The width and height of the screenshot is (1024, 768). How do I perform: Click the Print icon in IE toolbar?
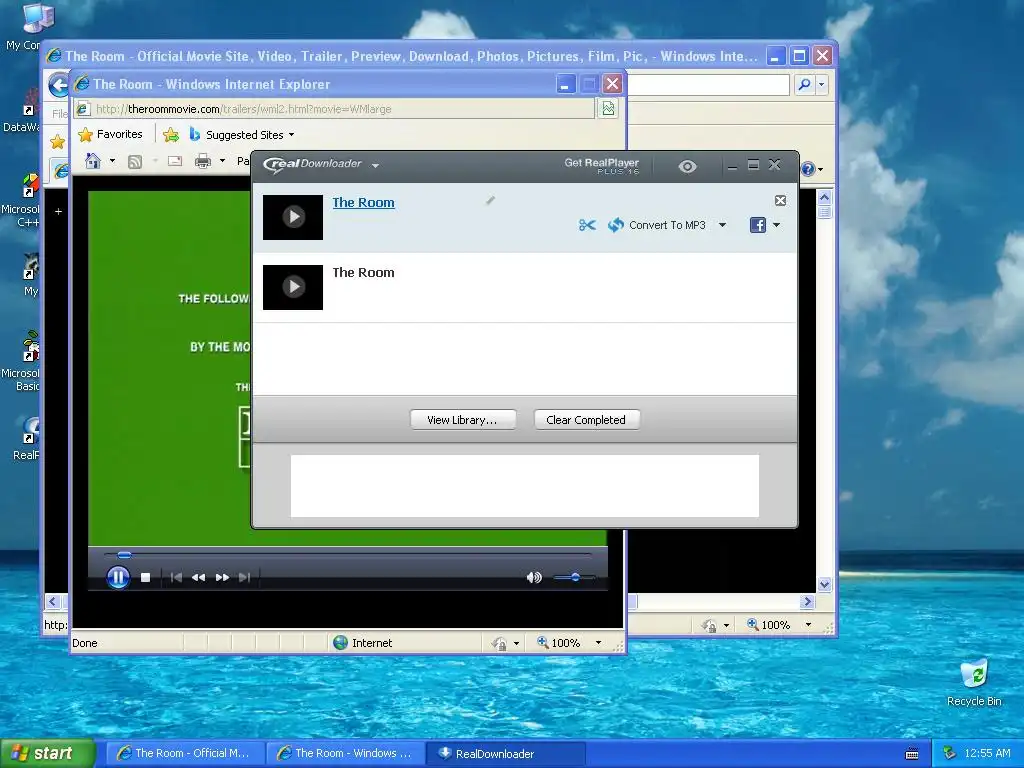click(x=203, y=161)
